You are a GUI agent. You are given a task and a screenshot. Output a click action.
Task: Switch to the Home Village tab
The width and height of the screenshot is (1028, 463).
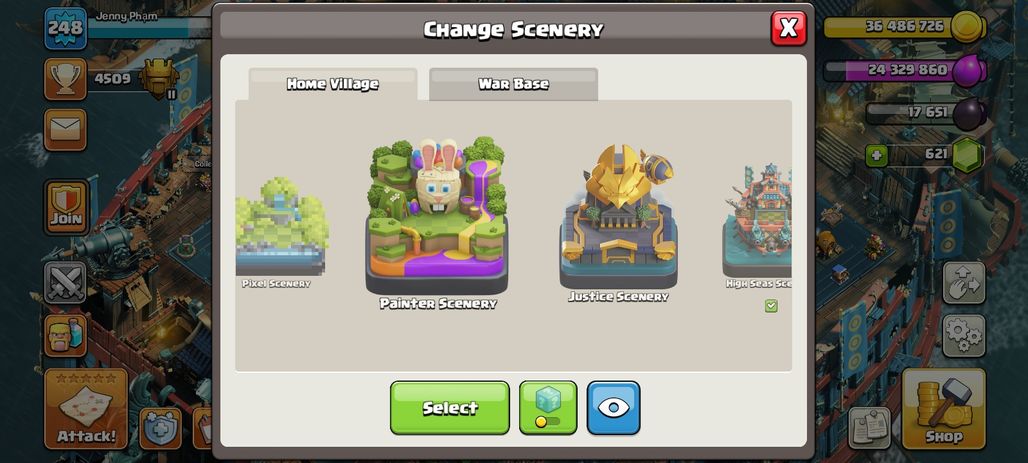tap(332, 84)
